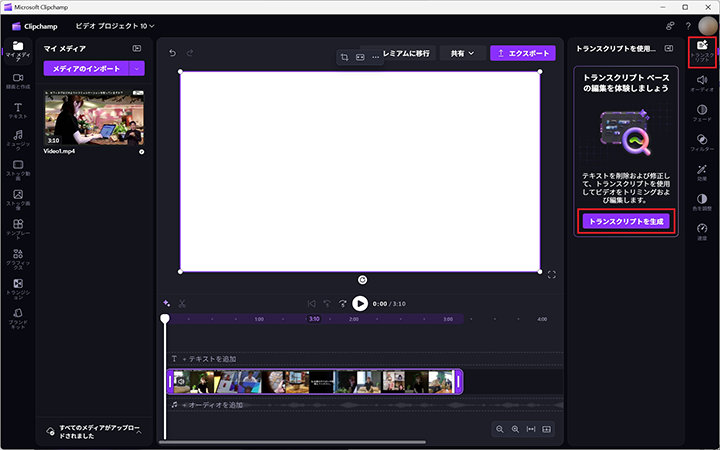Click the timeline playhead handle

click(x=164, y=318)
